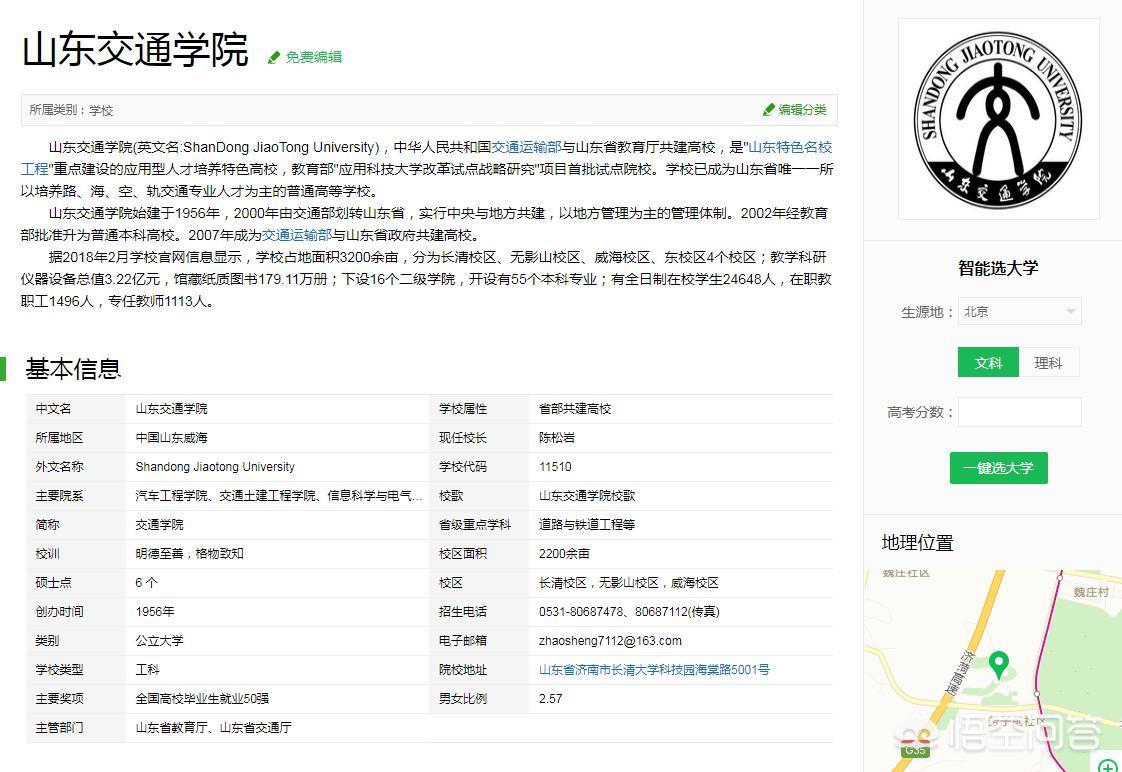
Task: Click the 一键选大学 button
Action: tap(998, 468)
